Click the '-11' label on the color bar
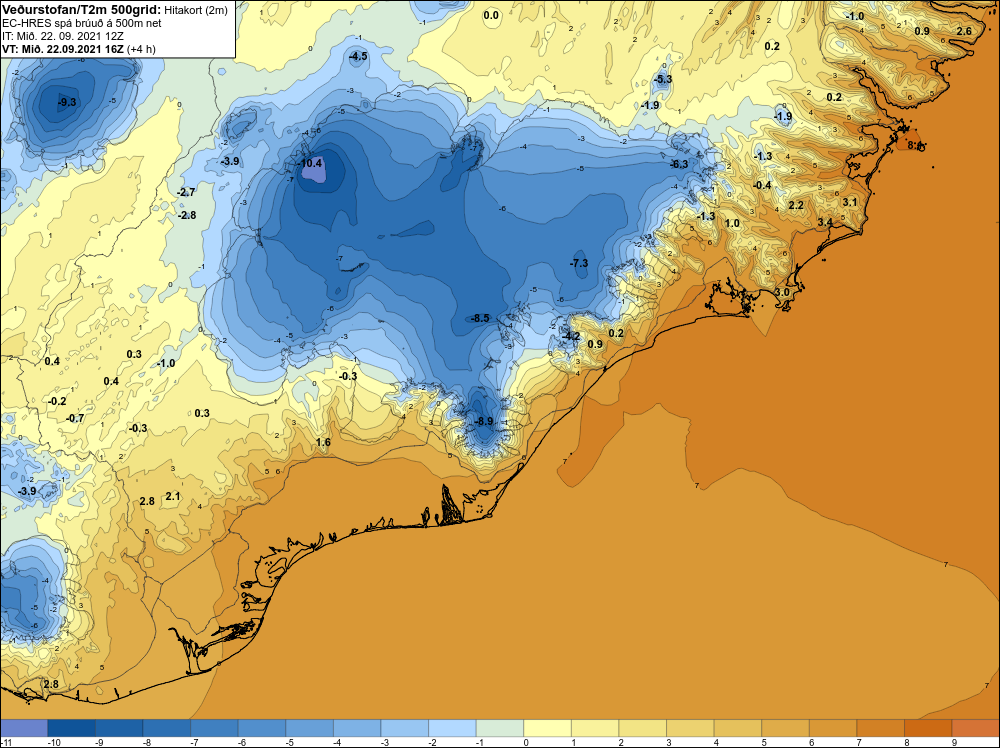This screenshot has height=748, width=1000. (6, 742)
